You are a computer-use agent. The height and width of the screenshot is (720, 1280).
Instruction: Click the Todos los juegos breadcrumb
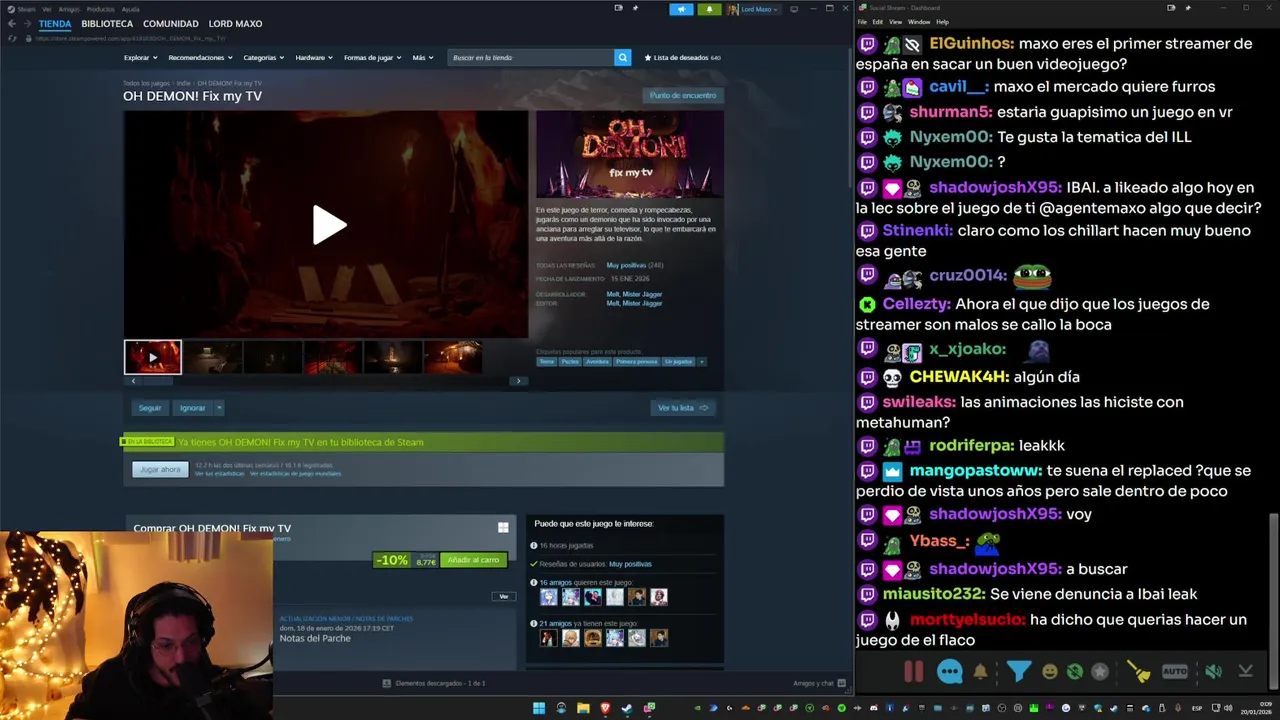146,84
